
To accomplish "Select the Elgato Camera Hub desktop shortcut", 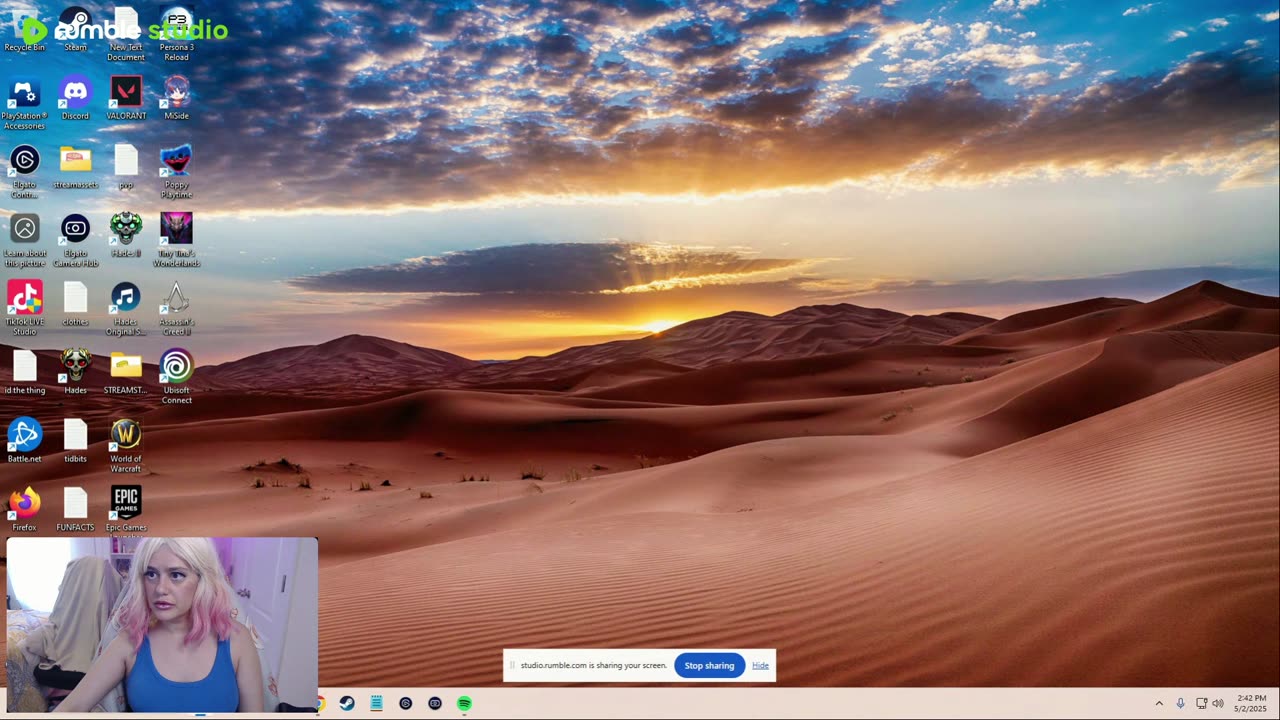I will coord(75,241).
